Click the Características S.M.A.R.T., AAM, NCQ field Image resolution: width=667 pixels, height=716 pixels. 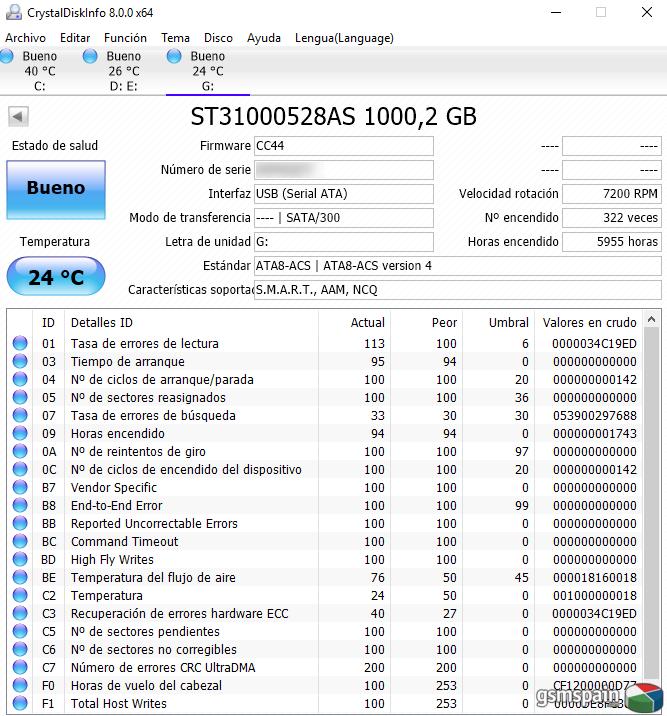(x=458, y=290)
